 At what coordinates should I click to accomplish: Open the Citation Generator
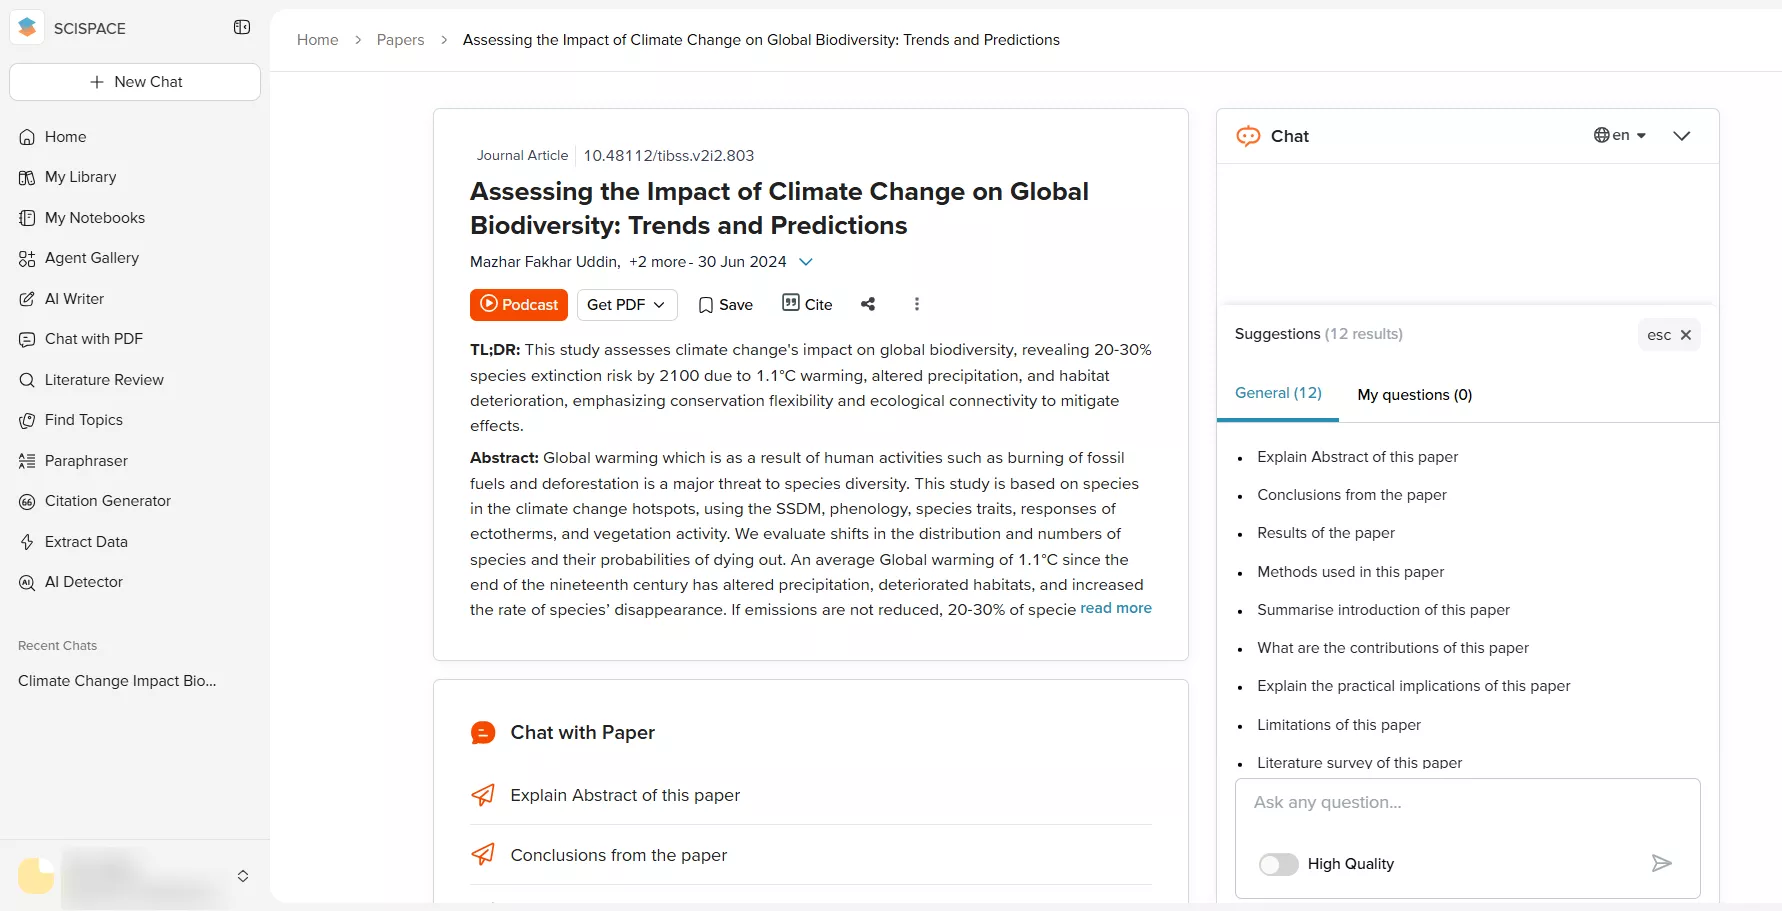(107, 501)
